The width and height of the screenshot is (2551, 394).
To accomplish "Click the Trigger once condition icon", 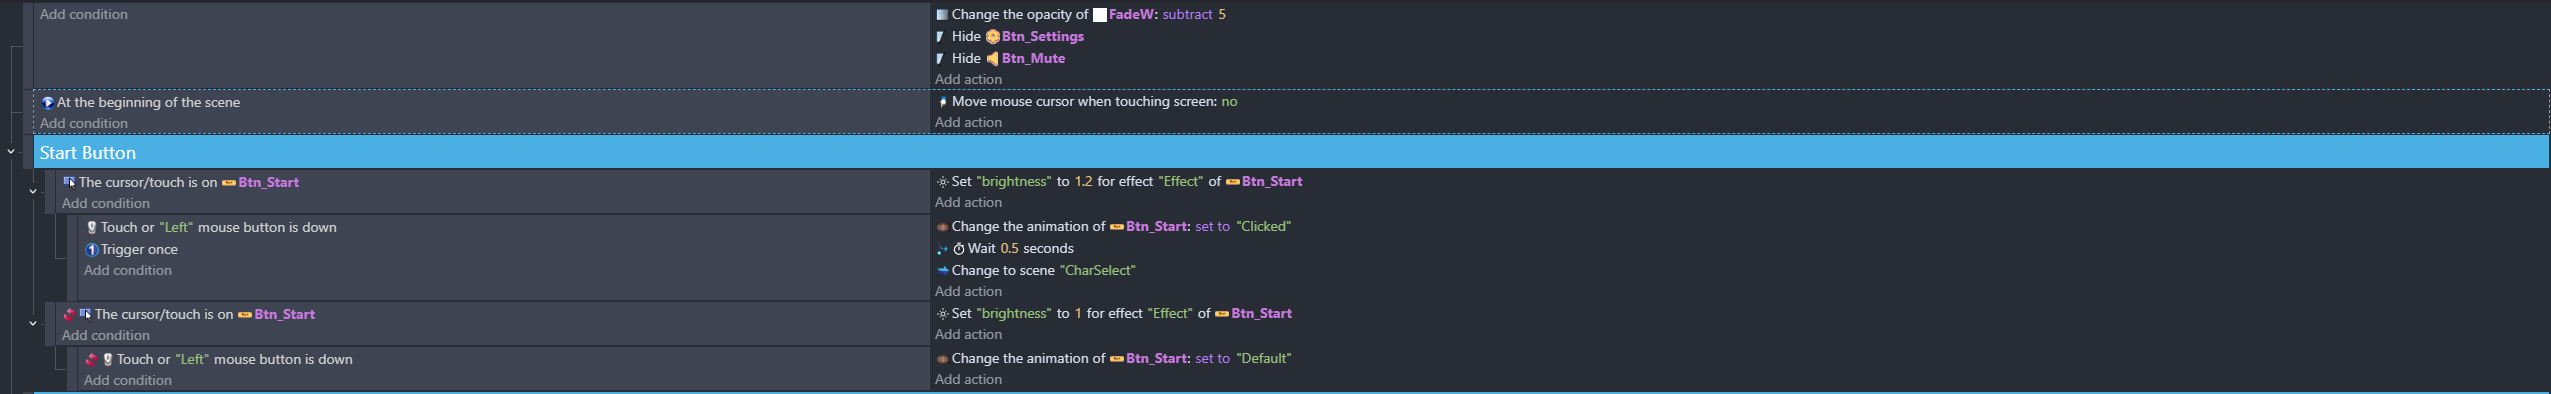I will click(92, 250).
